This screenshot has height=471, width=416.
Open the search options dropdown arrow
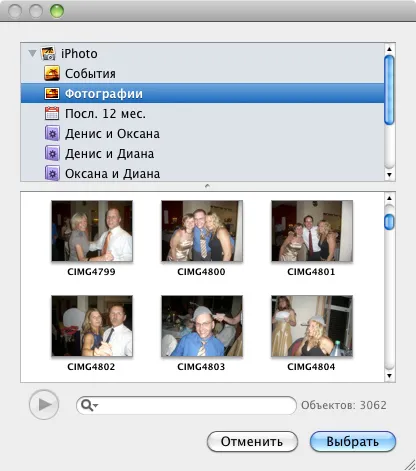click(96, 406)
